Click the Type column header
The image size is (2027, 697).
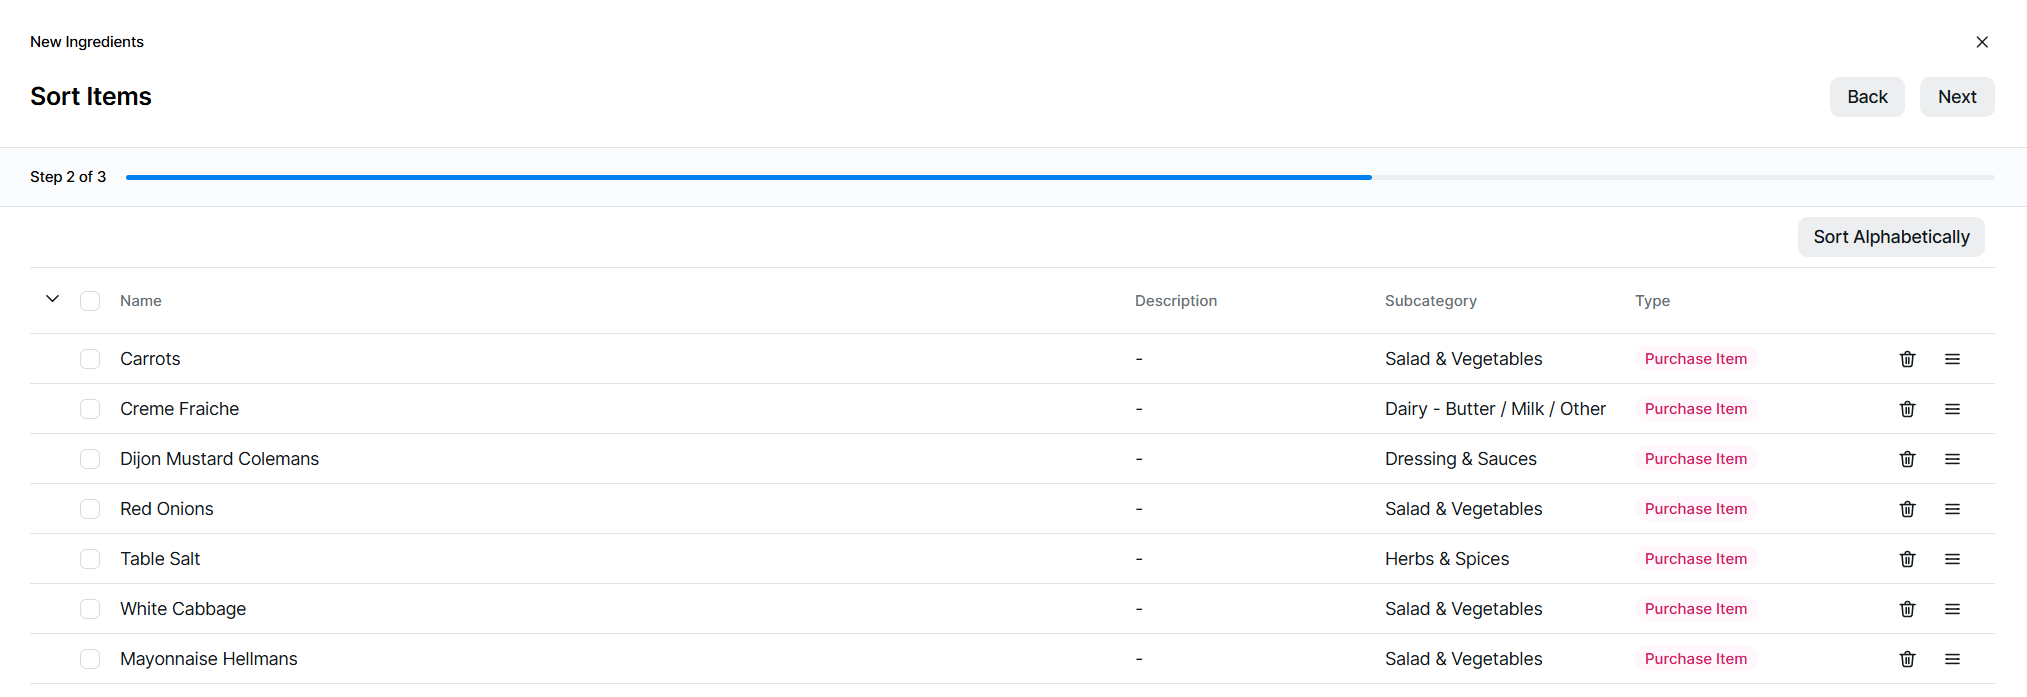click(1652, 301)
